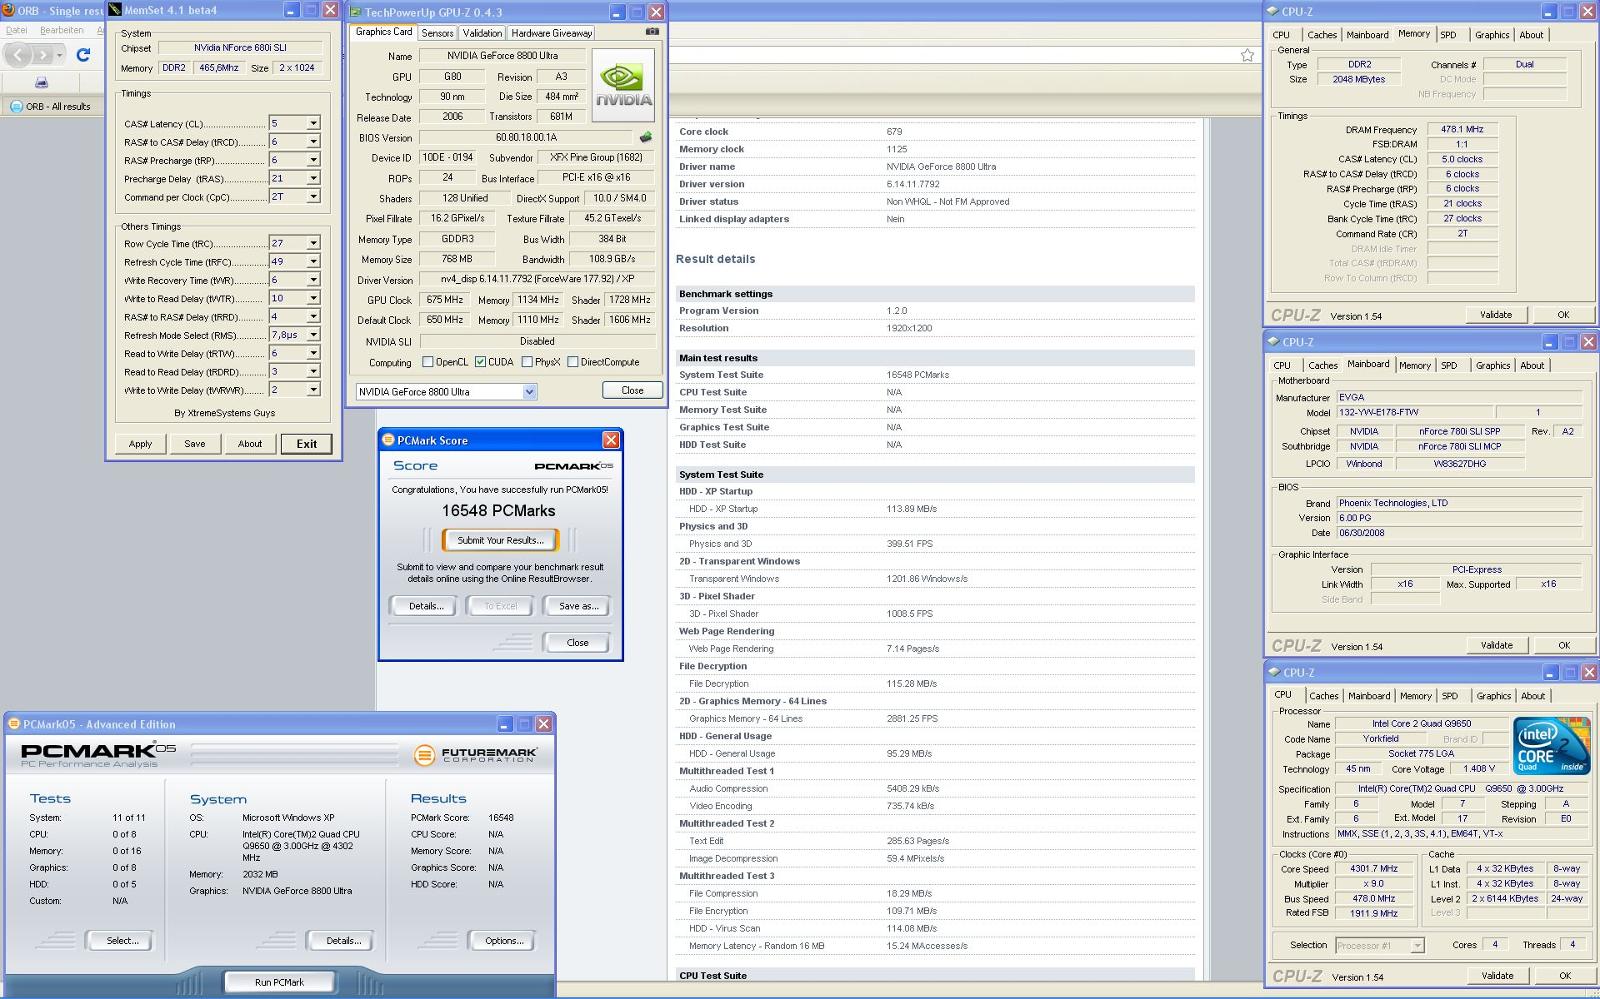
Task: Click Apply in MemSet
Action: click(x=140, y=444)
